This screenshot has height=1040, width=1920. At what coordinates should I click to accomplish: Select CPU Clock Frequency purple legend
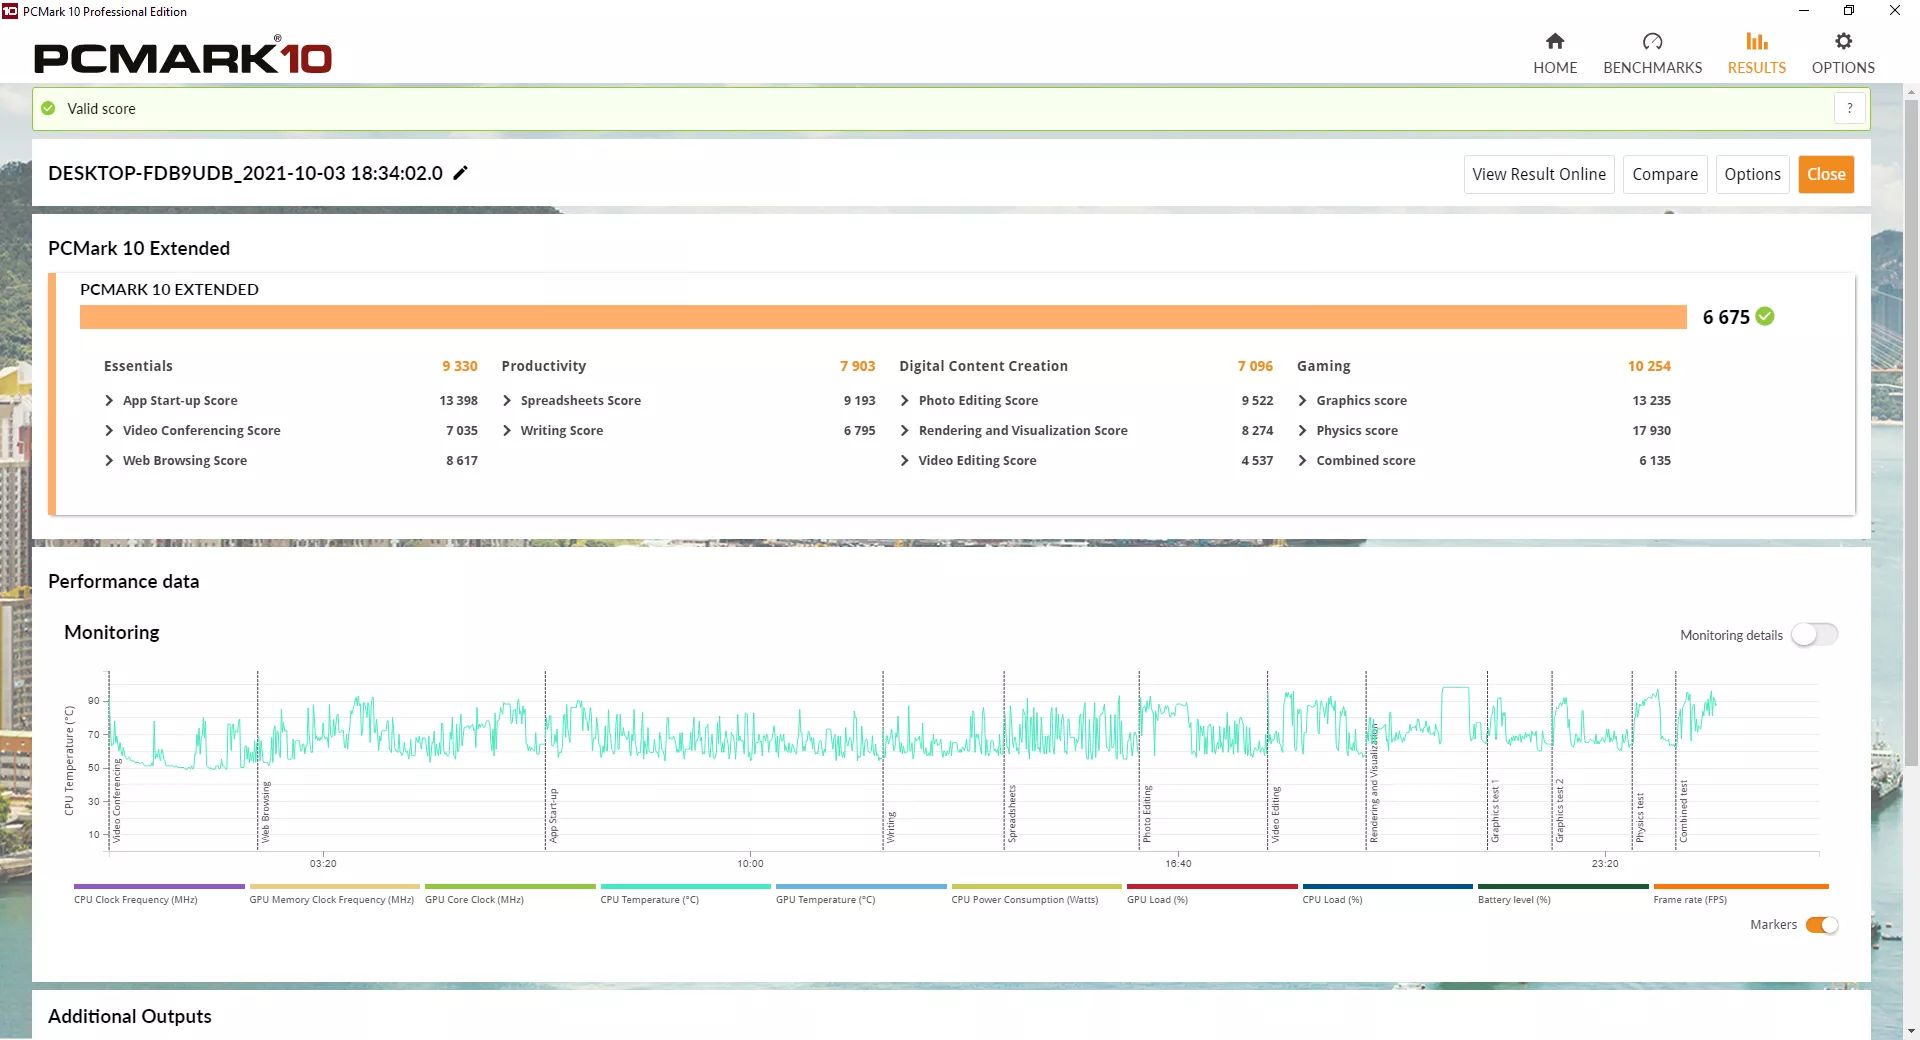coord(159,894)
